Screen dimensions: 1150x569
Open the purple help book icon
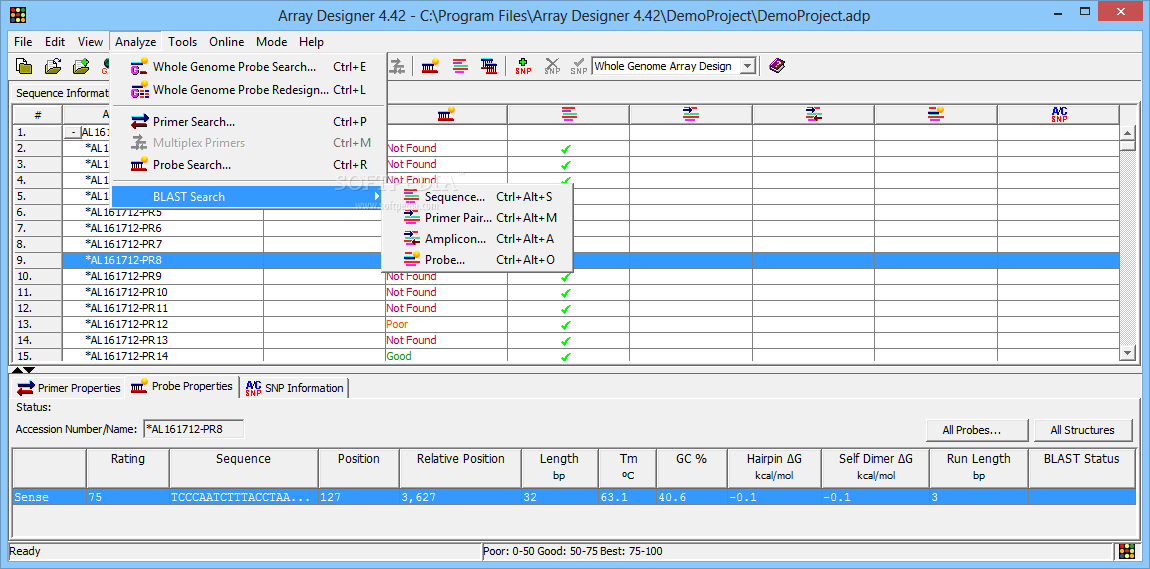(777, 66)
